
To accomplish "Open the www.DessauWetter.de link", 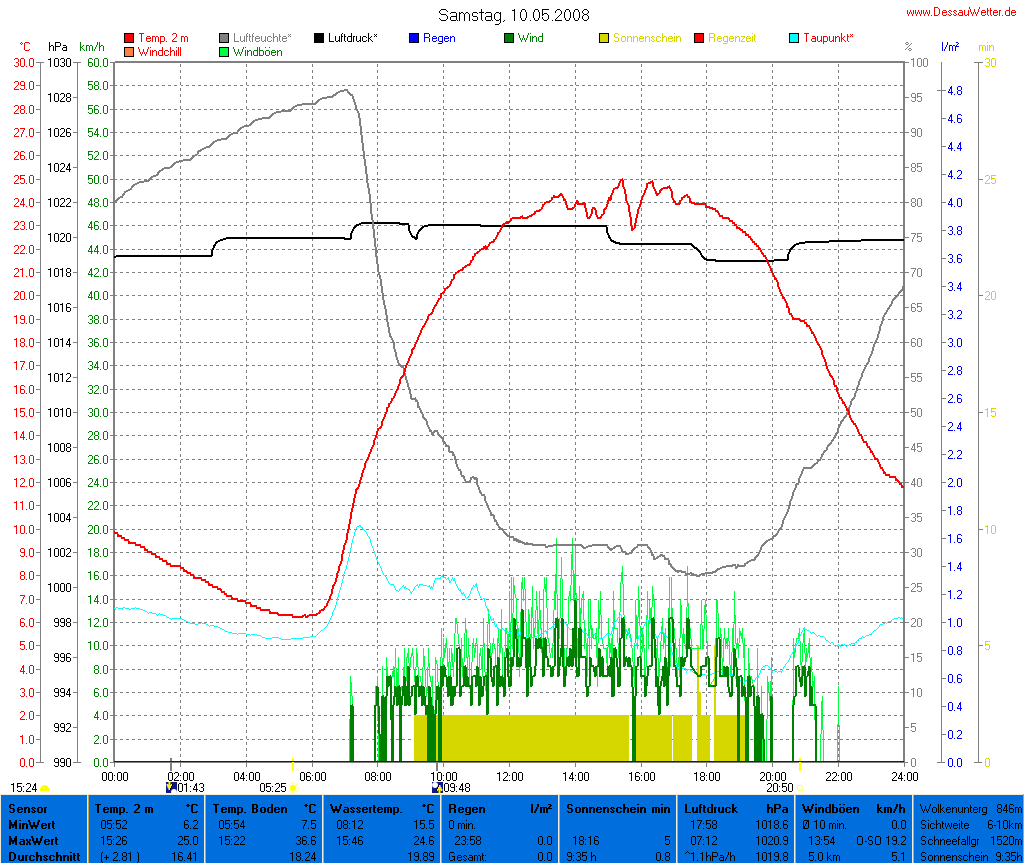I will [x=961, y=12].
